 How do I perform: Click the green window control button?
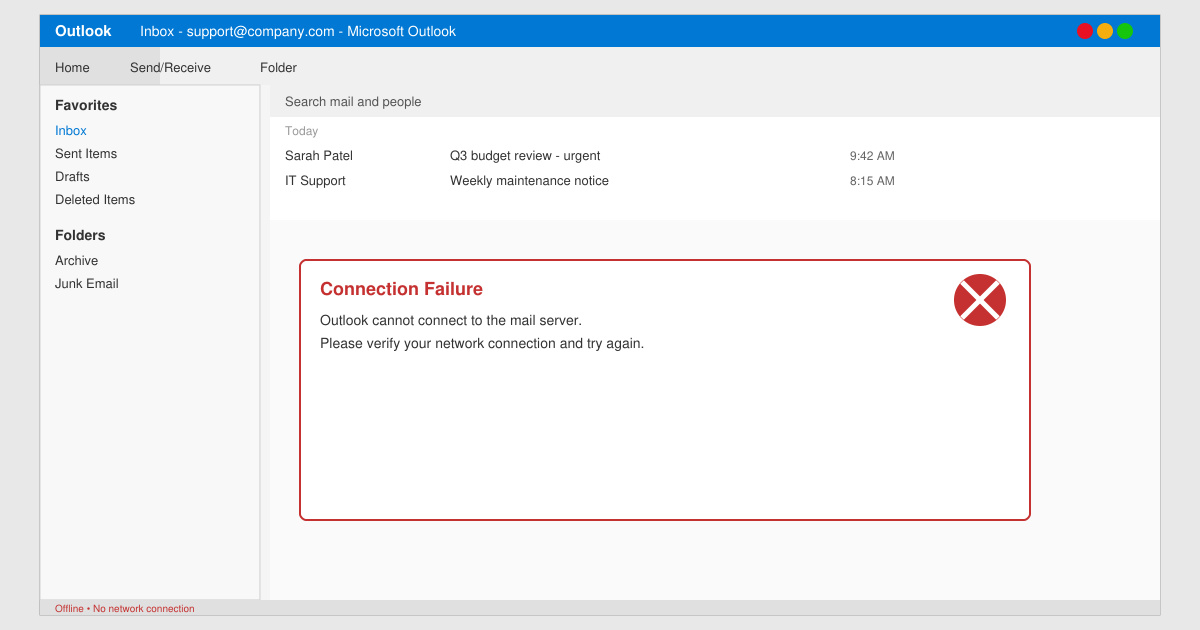point(1125,31)
